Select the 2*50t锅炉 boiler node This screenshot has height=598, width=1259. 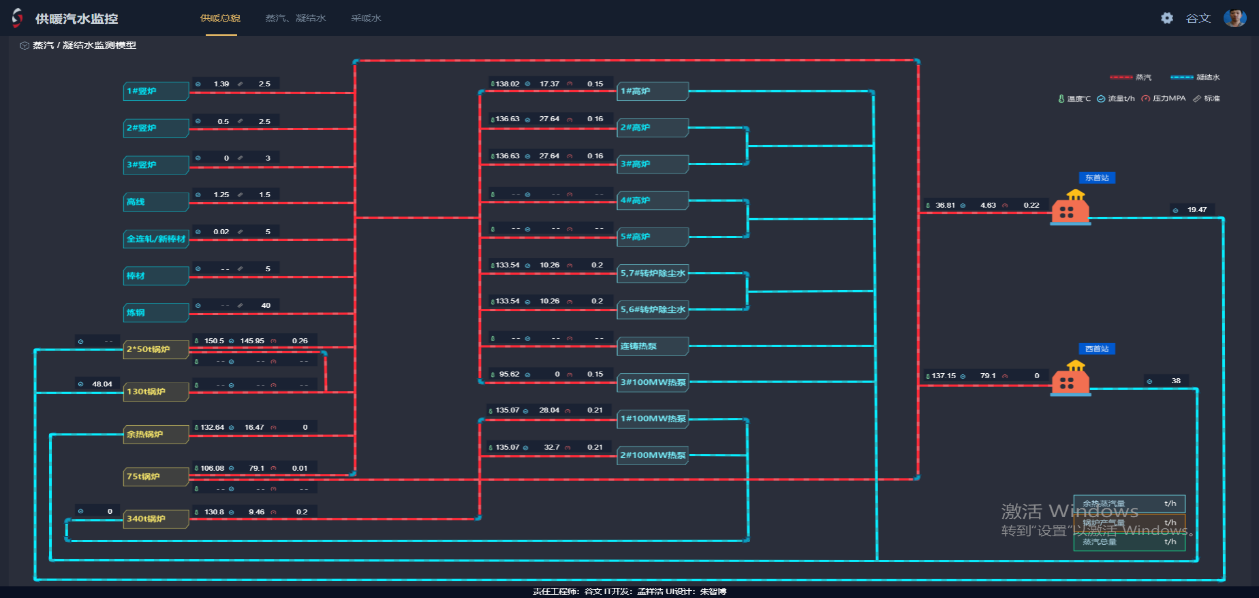[x=156, y=350]
